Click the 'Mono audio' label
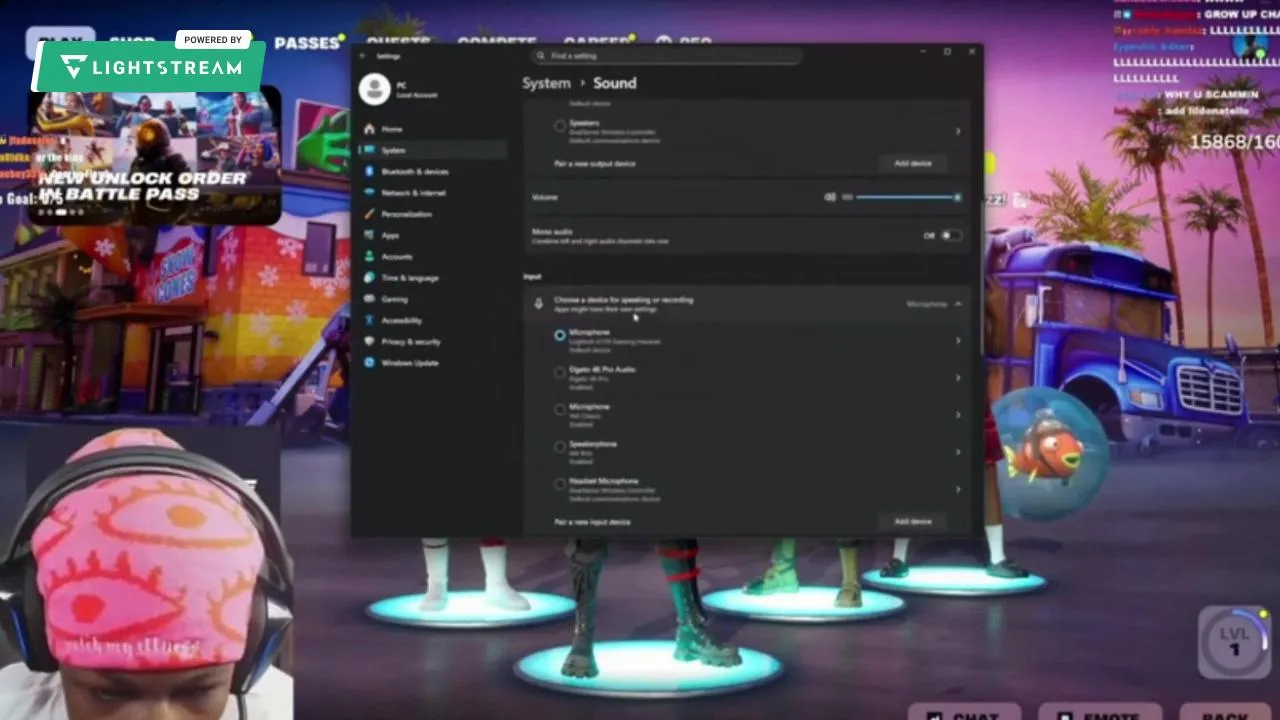Viewport: 1280px width, 720px height. point(552,231)
